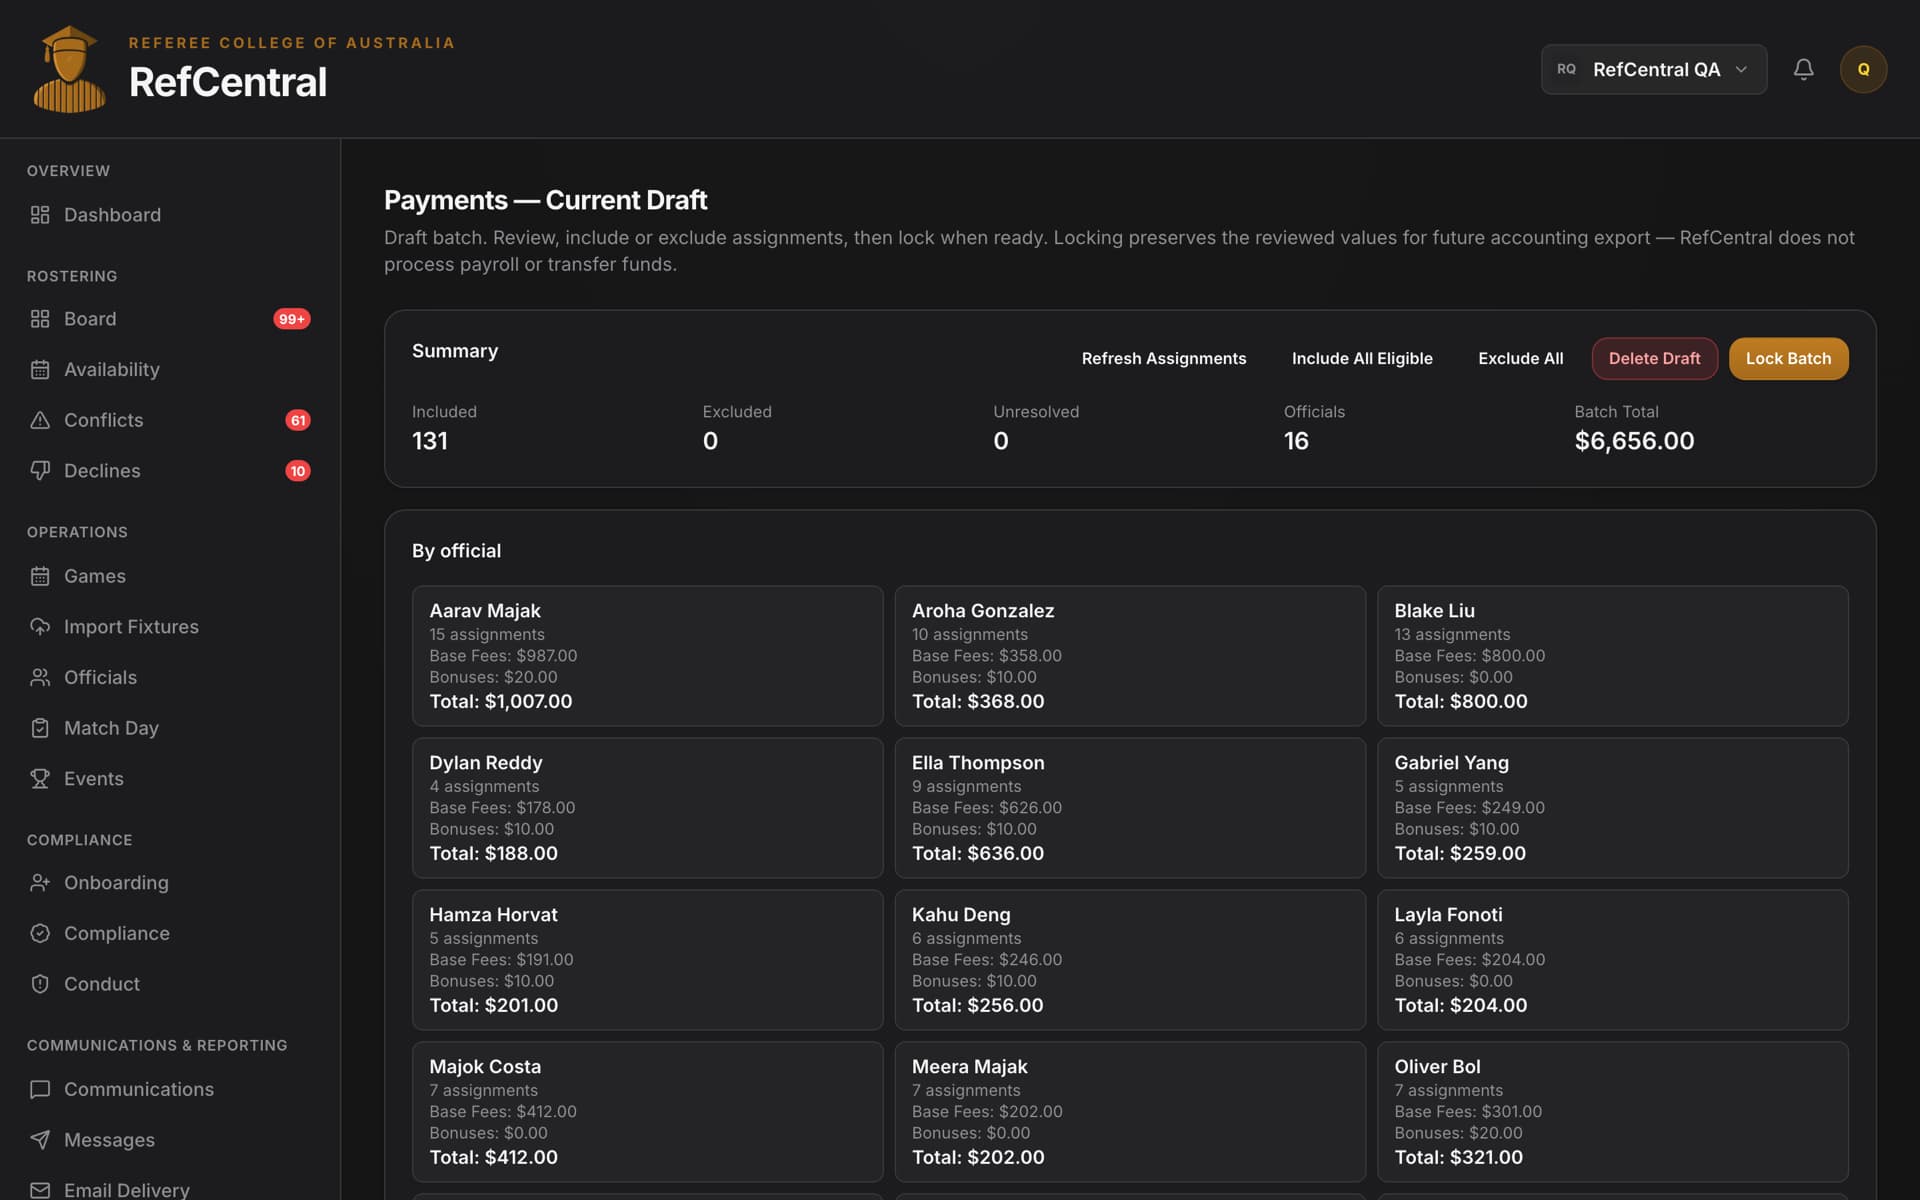Open the Officials page
This screenshot has width=1920, height=1200.
point(170,678)
